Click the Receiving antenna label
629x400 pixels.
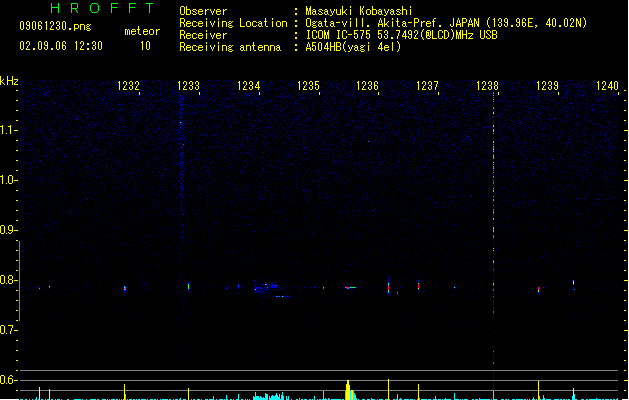[x=230, y=47]
